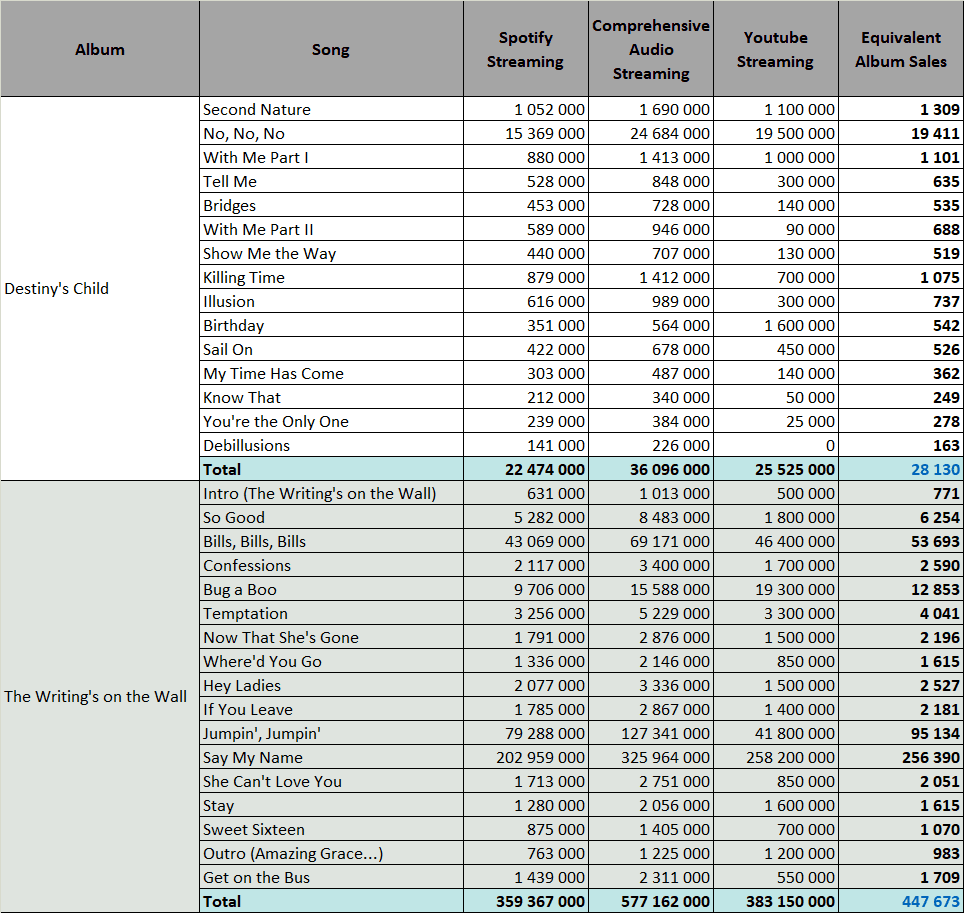Select the Illusion song cell

click(331, 301)
